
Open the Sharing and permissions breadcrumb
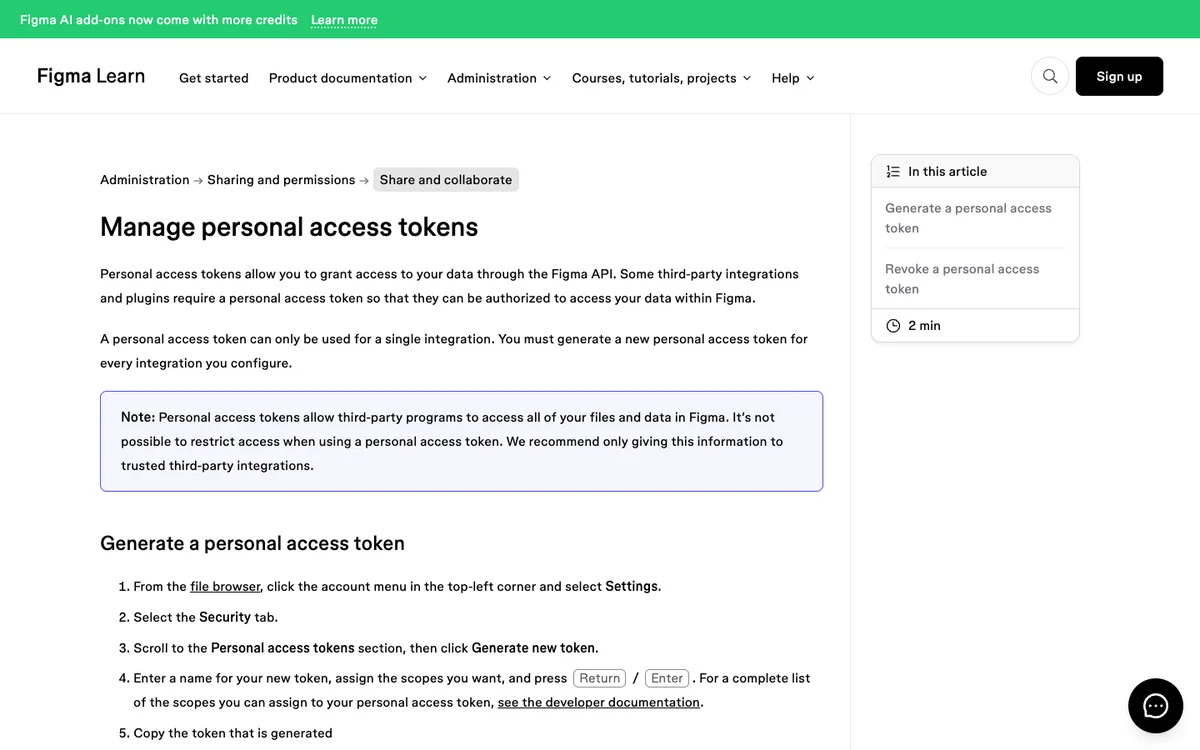click(x=281, y=180)
